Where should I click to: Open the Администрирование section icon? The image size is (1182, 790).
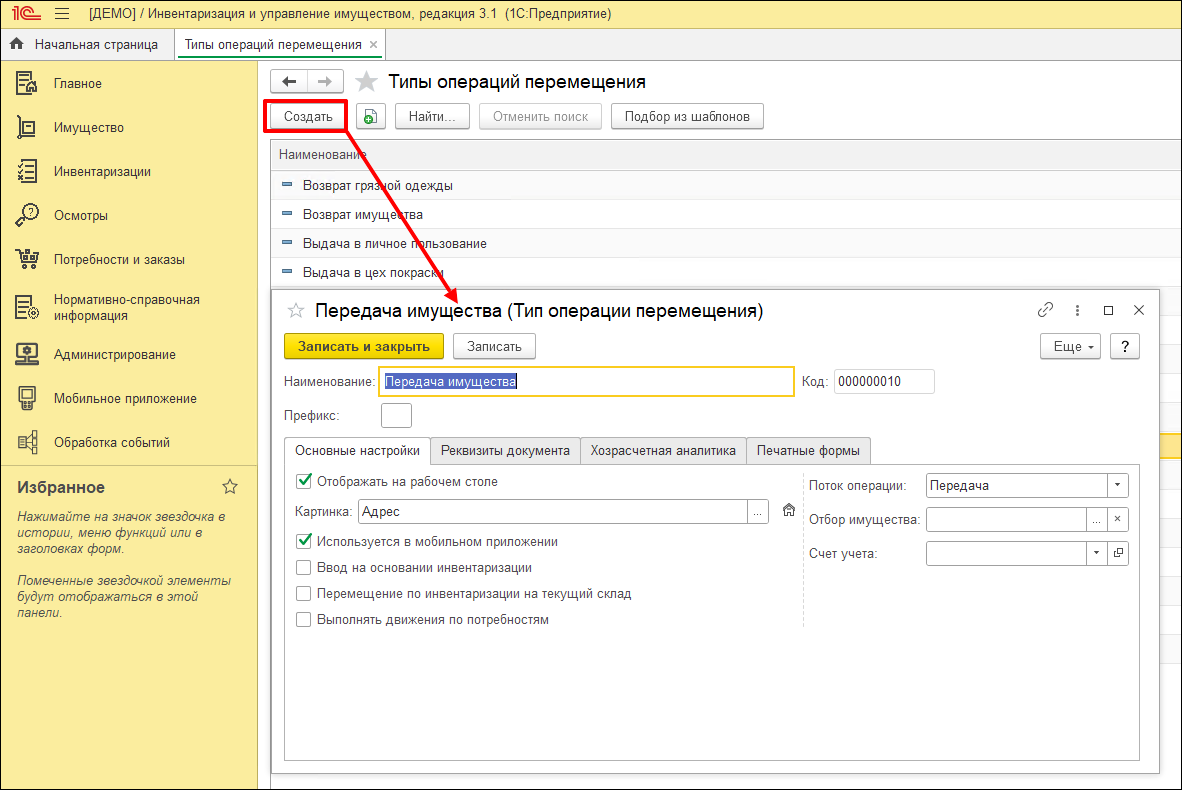tap(26, 354)
